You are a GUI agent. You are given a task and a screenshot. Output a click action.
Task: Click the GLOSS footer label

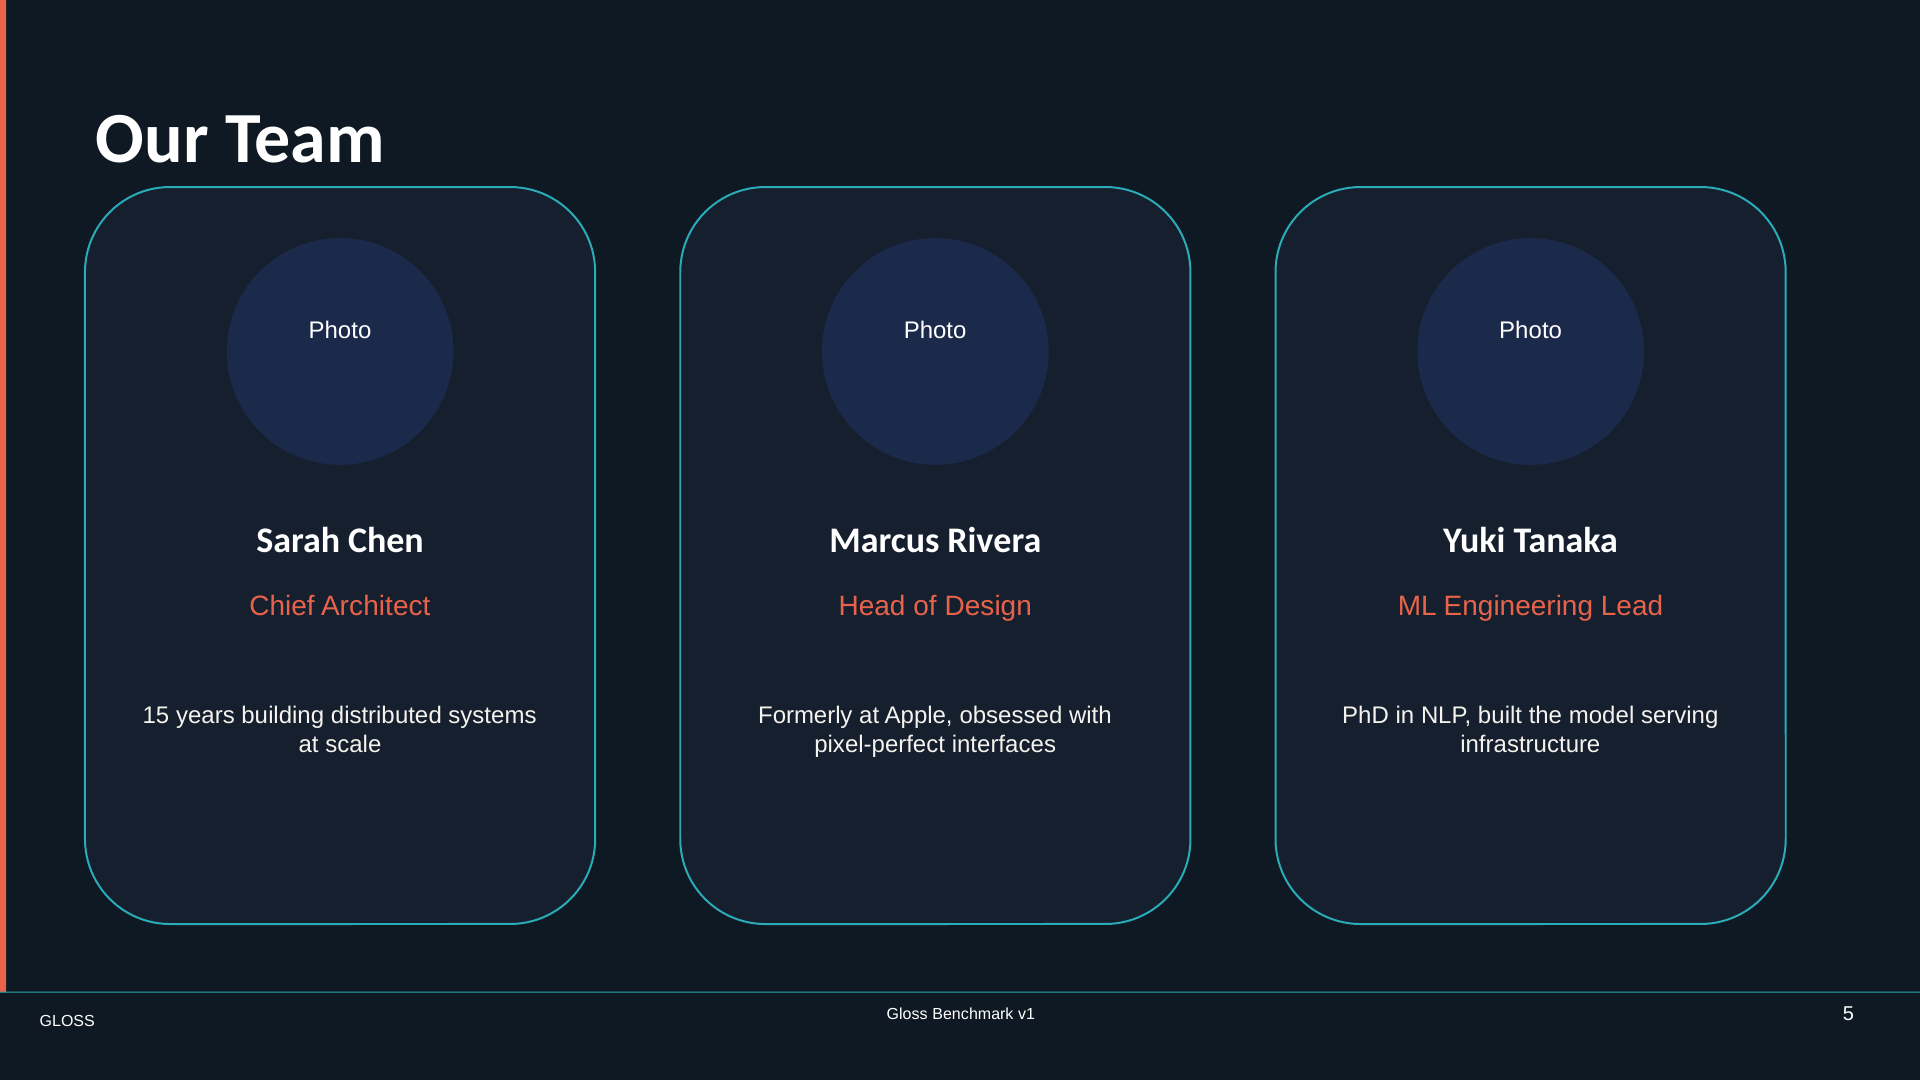point(67,1021)
